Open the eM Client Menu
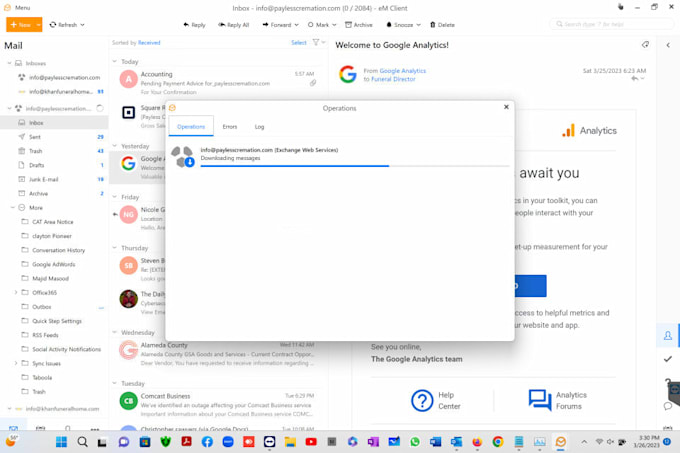Viewport: 680px width, 453px height. pos(17,8)
